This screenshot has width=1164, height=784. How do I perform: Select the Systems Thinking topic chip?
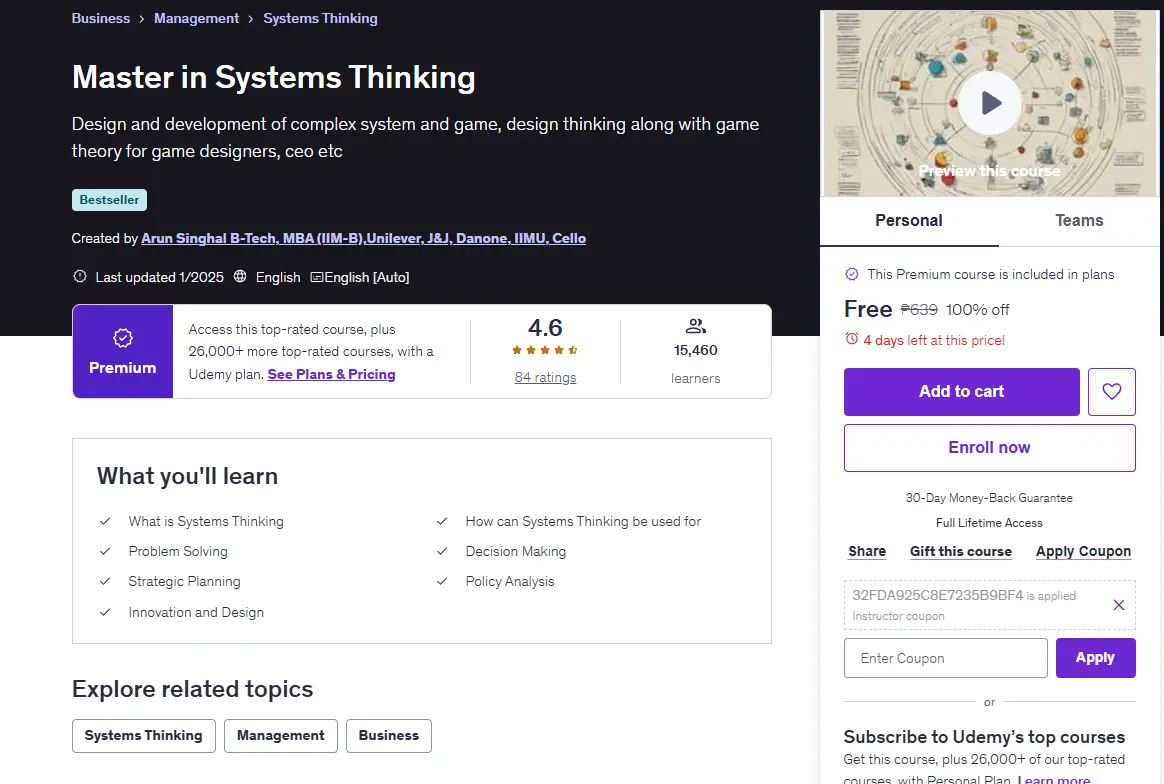click(143, 736)
